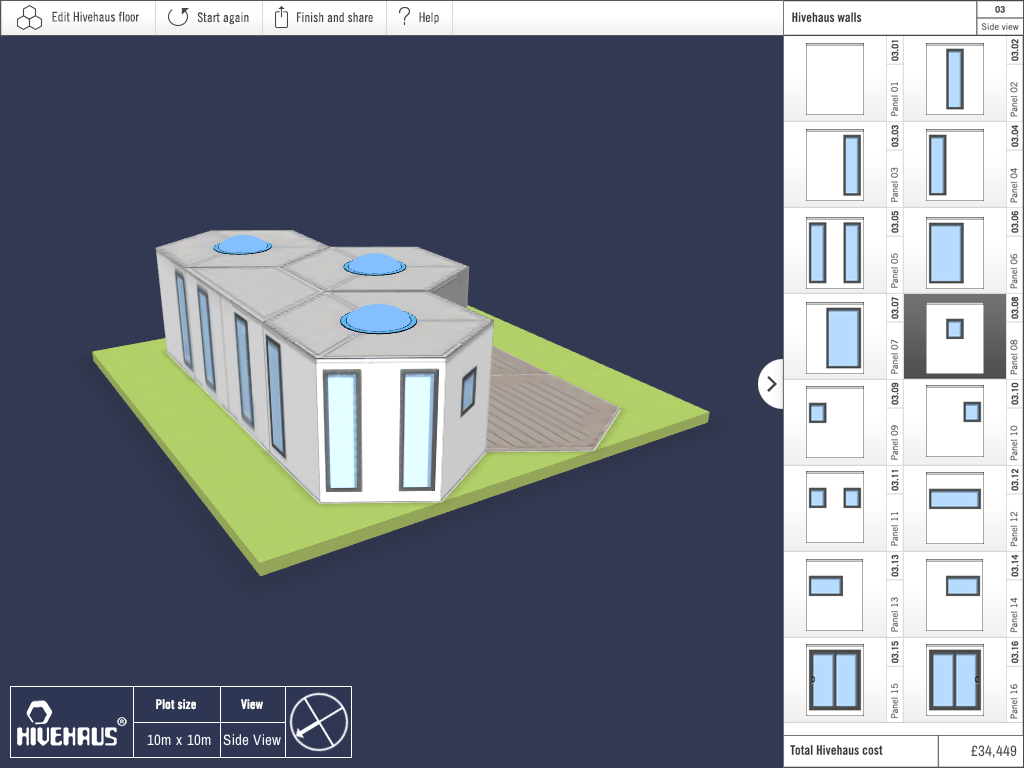Click the compass rotate view icon

click(x=319, y=722)
